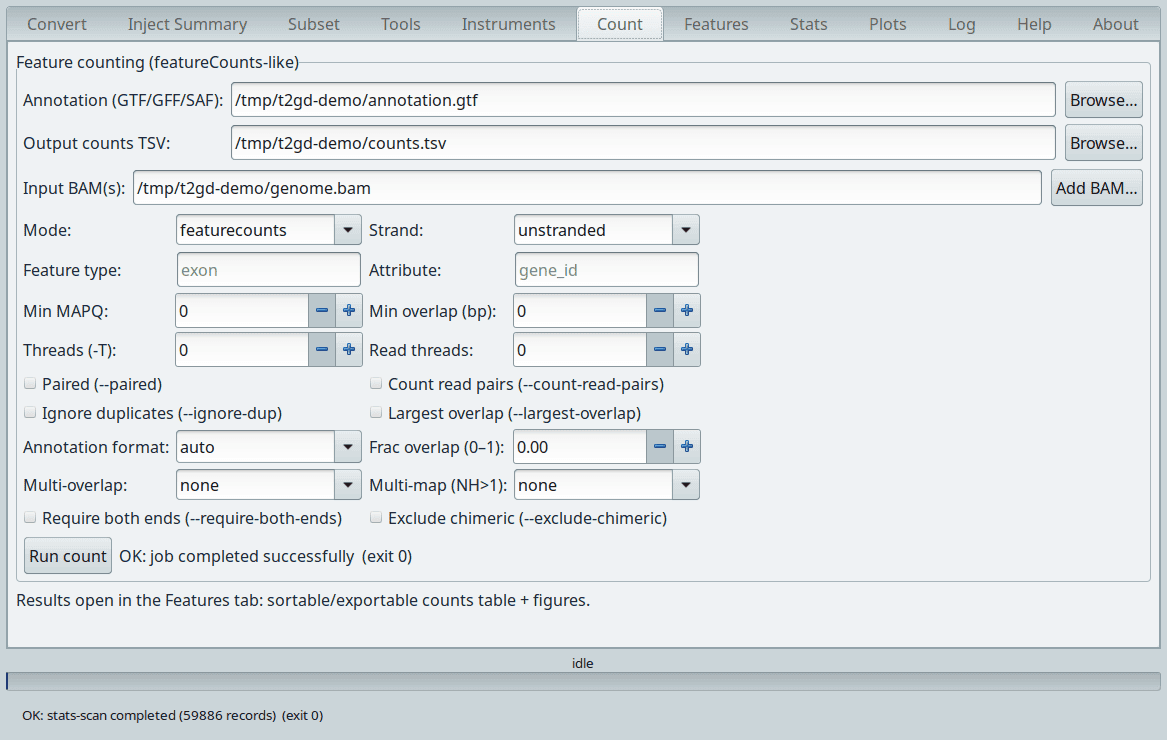
Task: Click the Min overlap (bp) value field
Action: click(x=580, y=310)
